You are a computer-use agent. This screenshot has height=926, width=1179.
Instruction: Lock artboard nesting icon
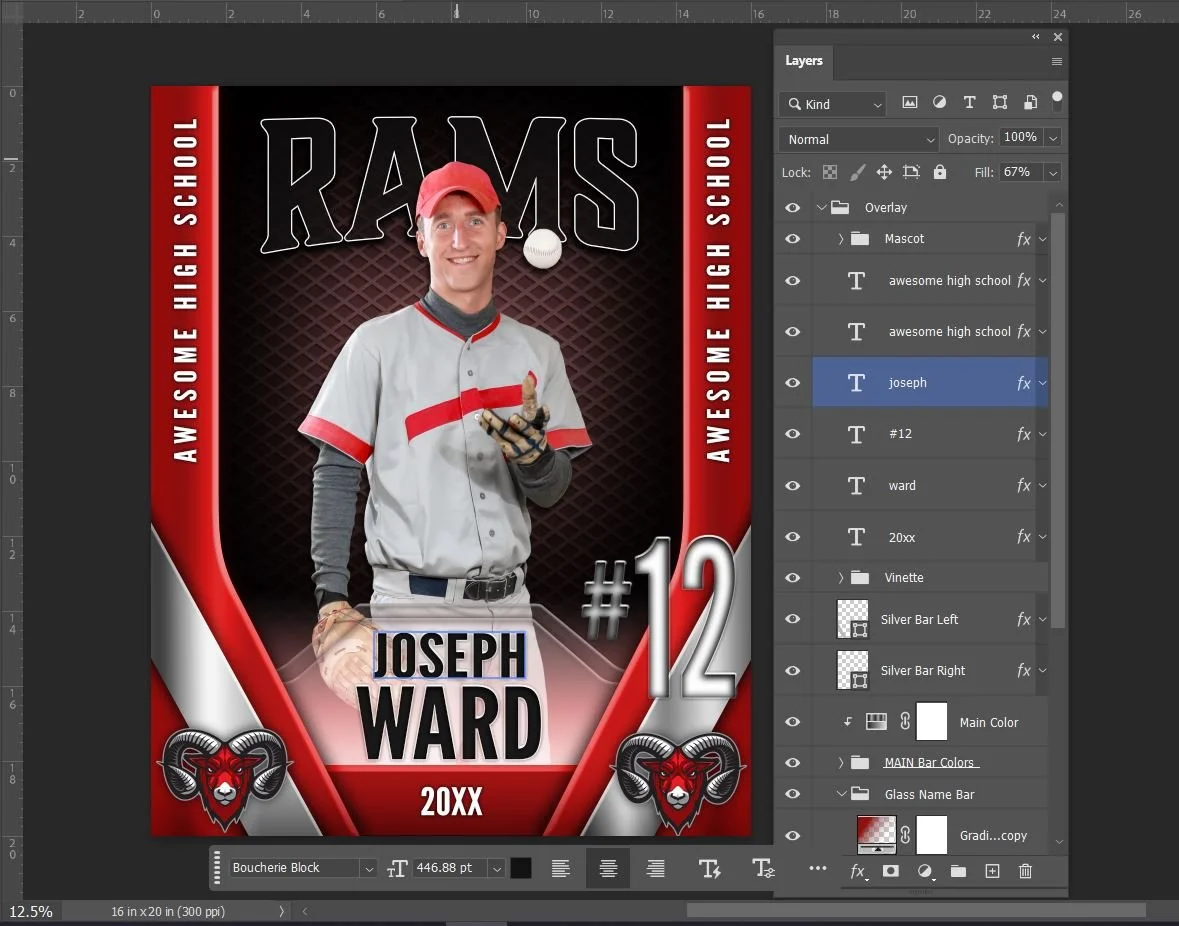pos(911,172)
